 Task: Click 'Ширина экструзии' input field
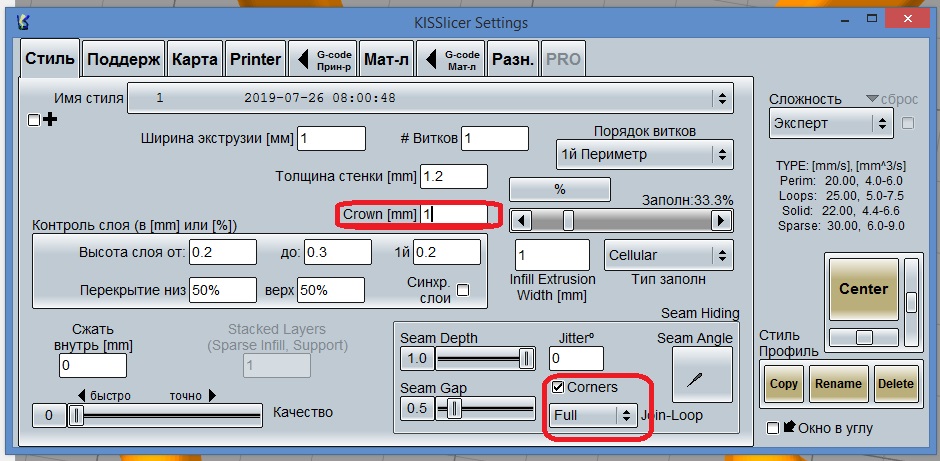(331, 138)
